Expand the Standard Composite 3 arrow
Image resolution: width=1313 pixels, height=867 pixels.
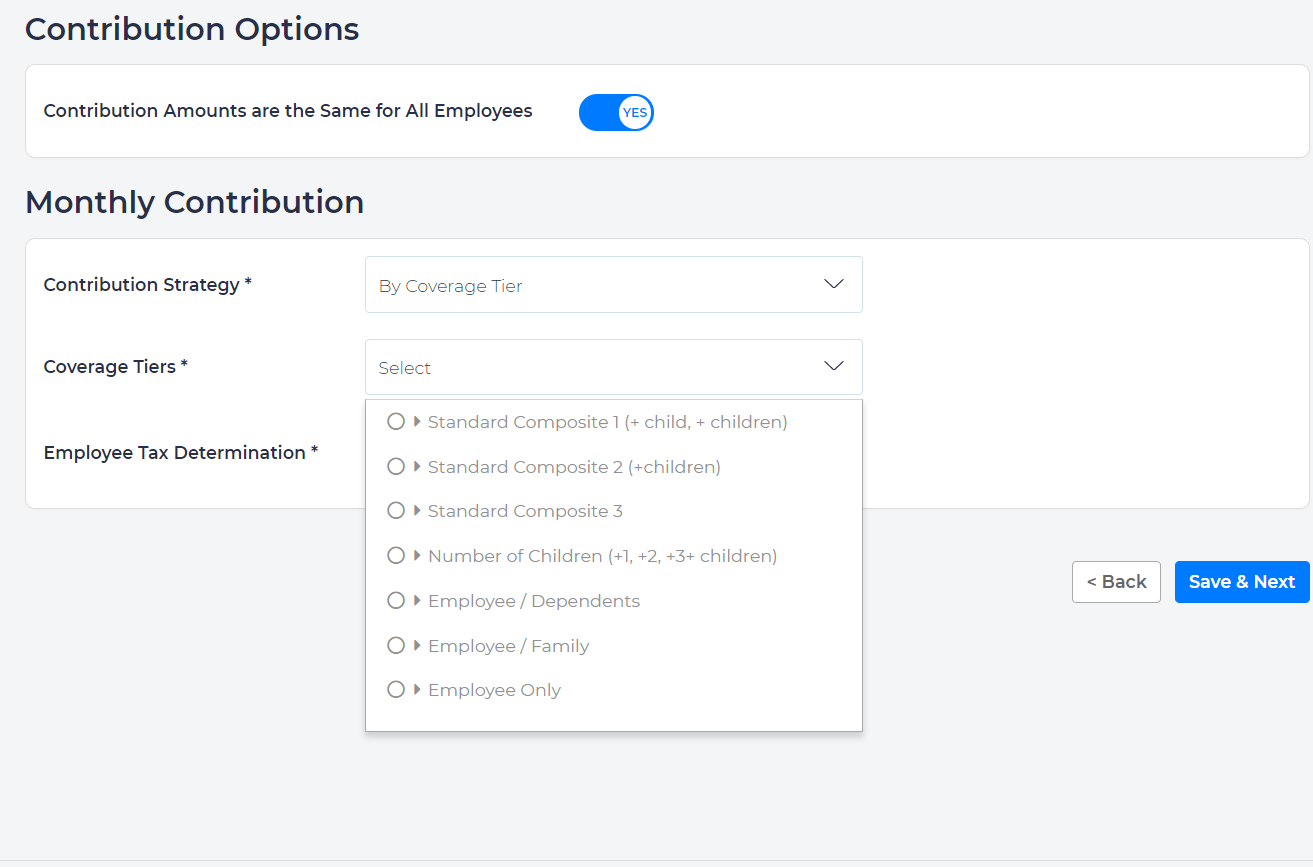[416, 510]
